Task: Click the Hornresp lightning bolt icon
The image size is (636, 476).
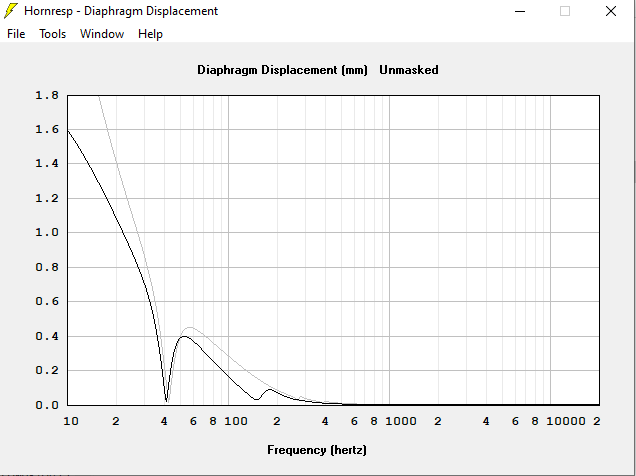Action: (x=11, y=11)
